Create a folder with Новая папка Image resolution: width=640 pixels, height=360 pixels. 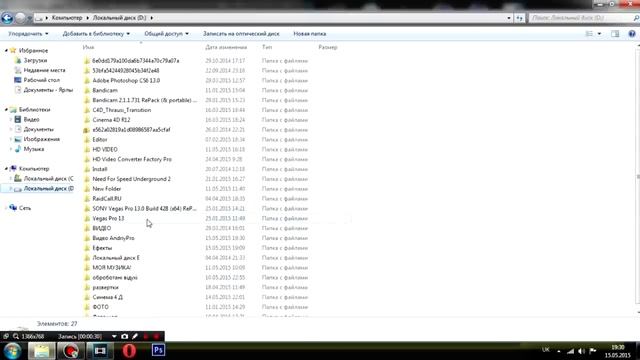(x=309, y=34)
